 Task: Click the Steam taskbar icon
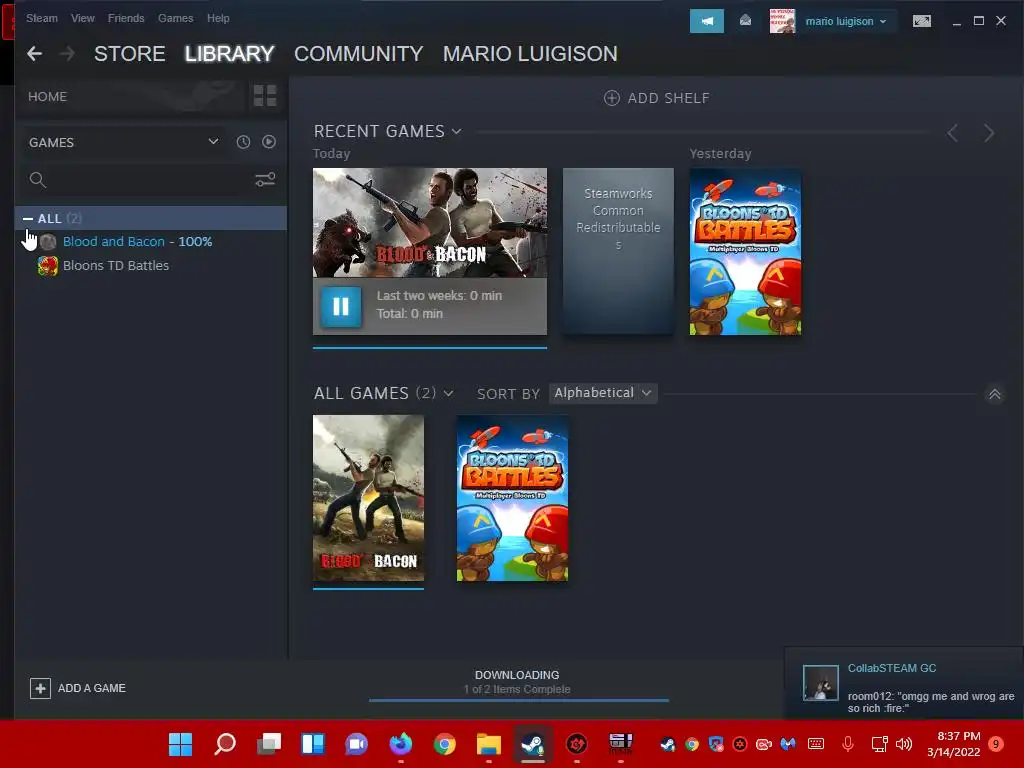coord(533,744)
